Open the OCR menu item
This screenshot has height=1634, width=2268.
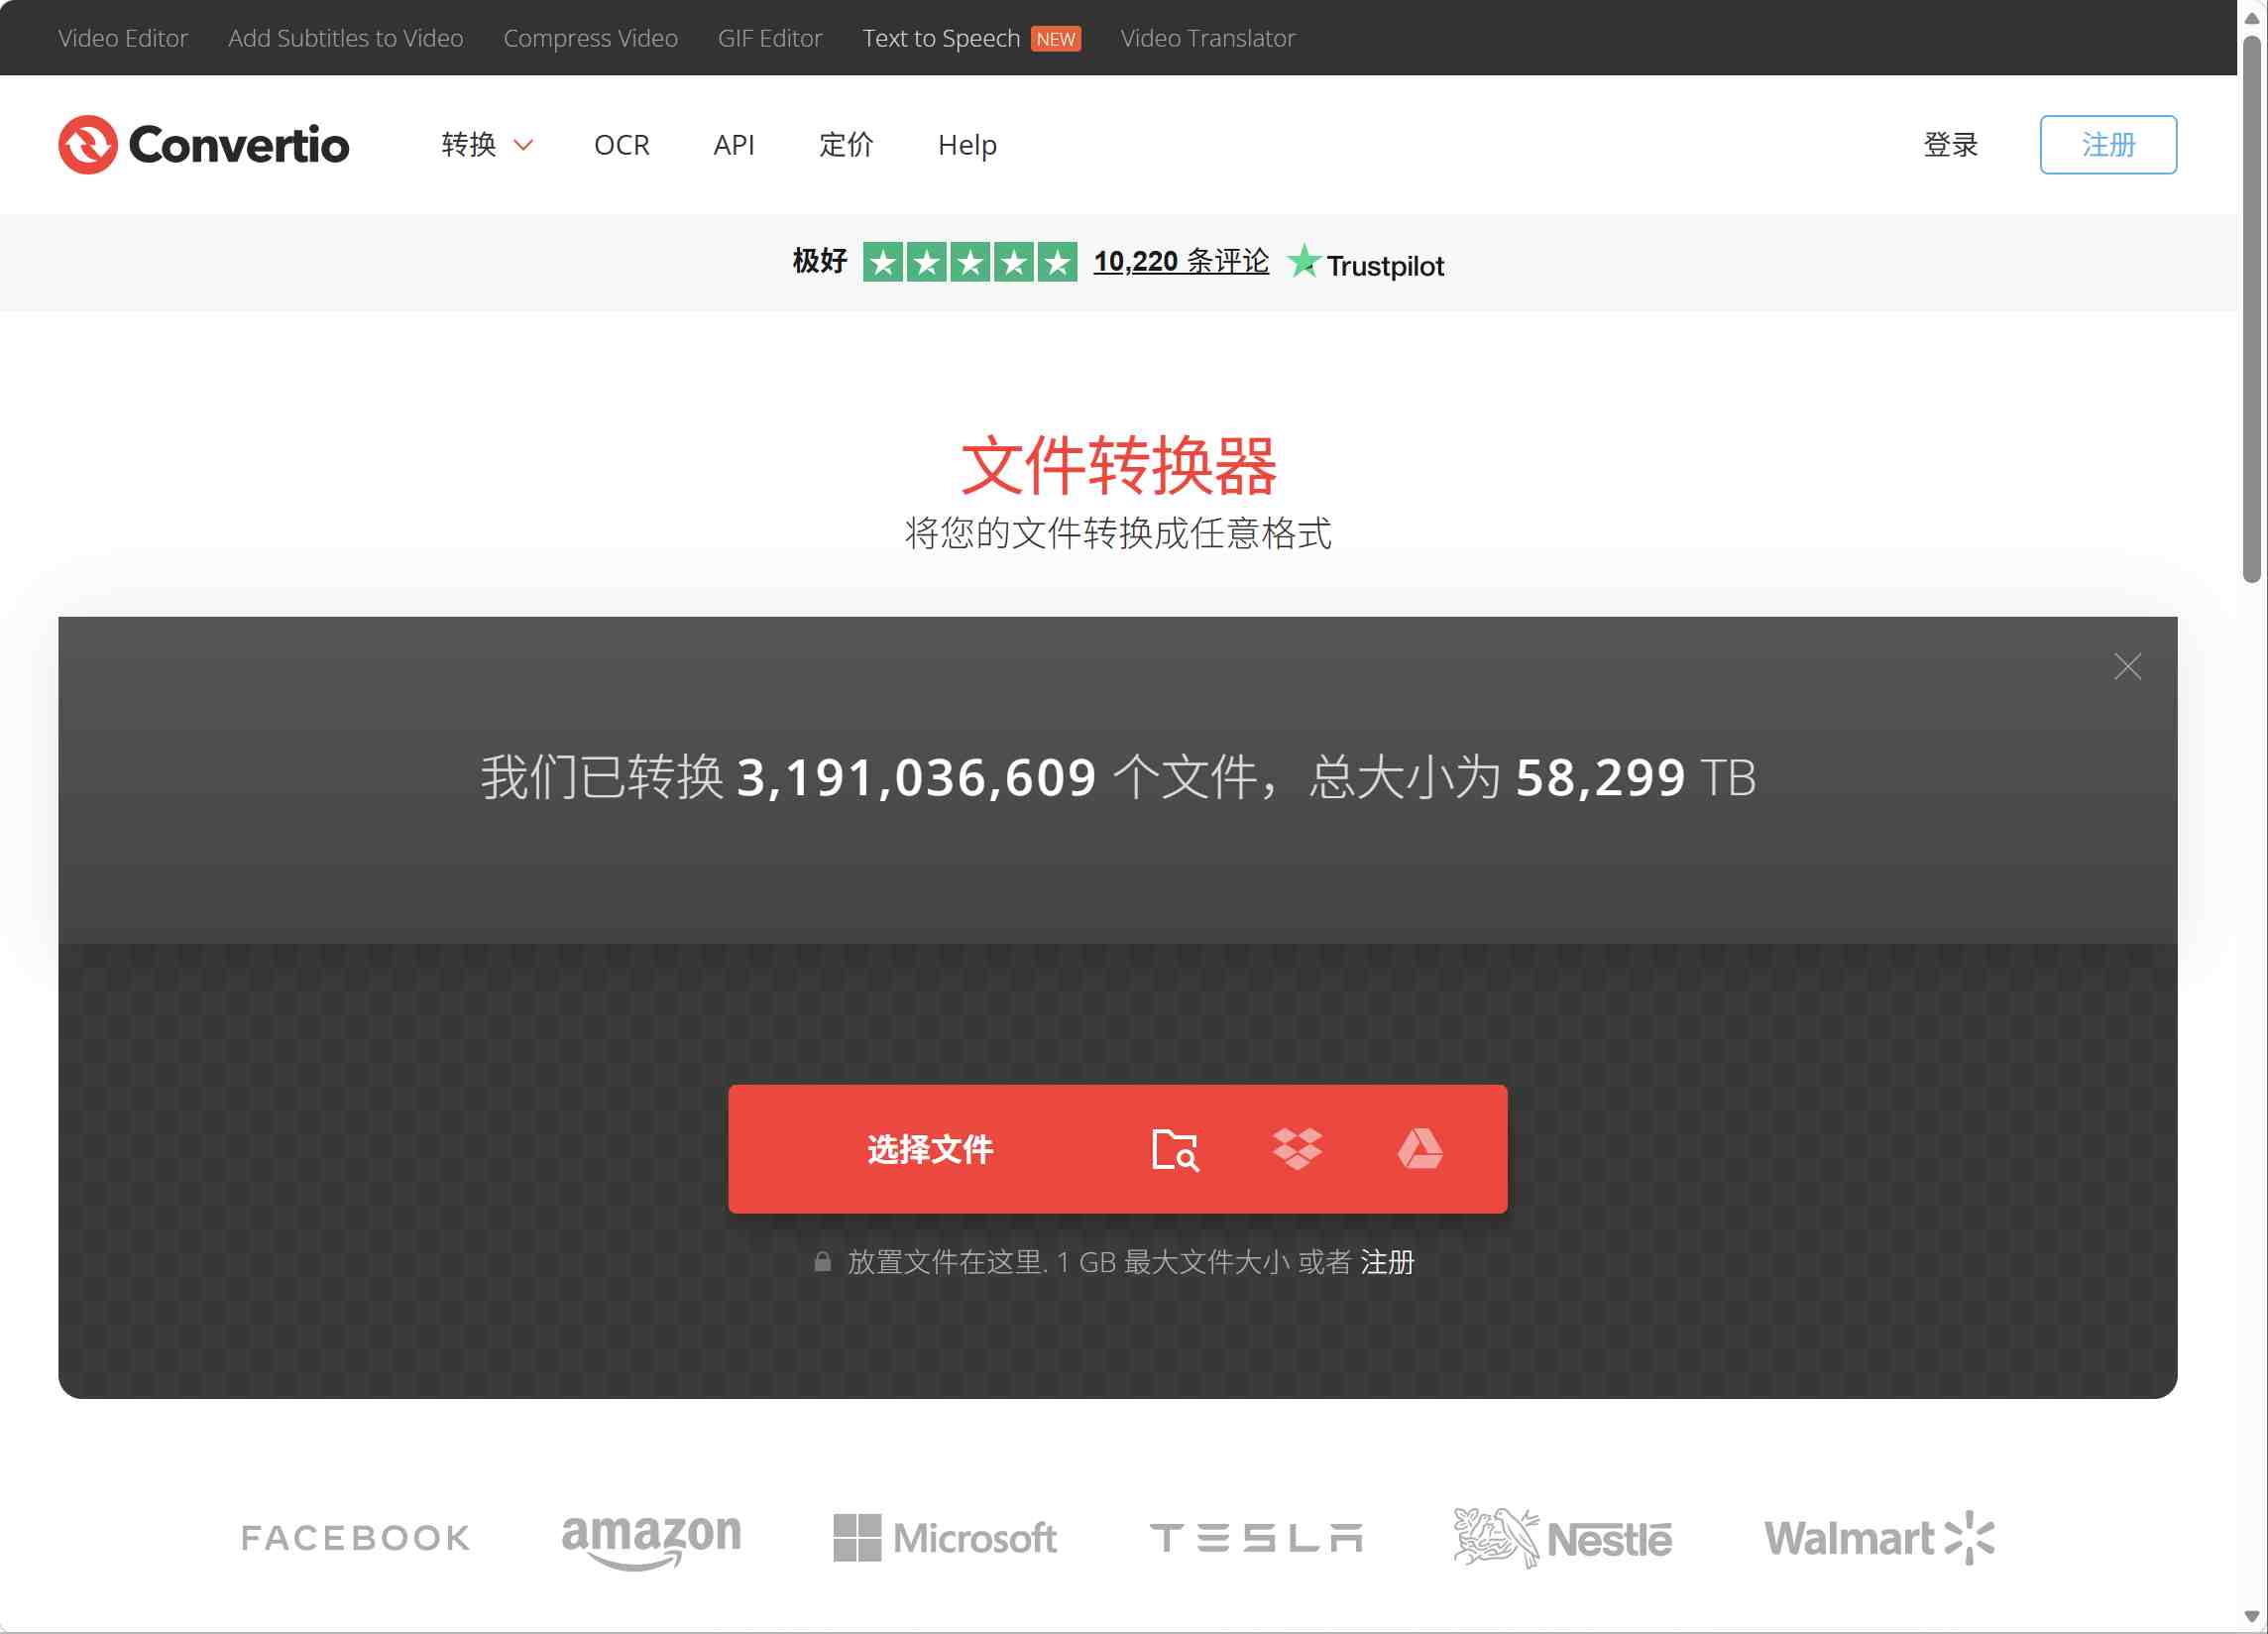point(621,145)
